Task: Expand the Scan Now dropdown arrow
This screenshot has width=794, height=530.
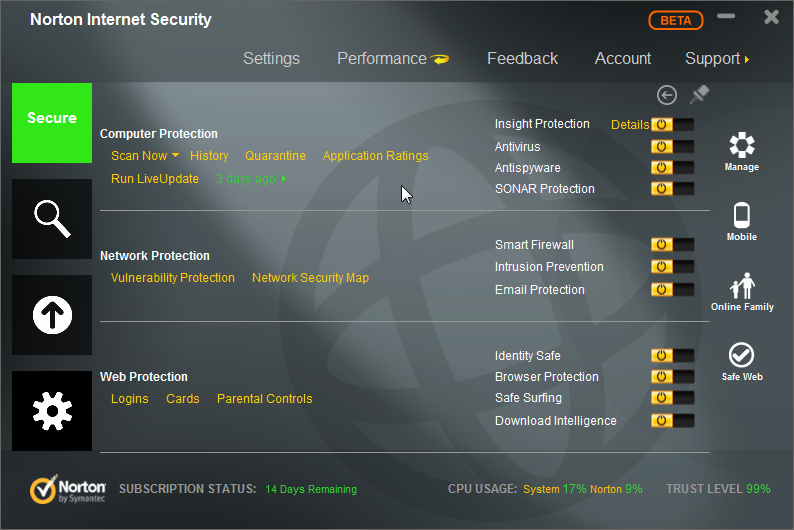Action: (x=175, y=155)
